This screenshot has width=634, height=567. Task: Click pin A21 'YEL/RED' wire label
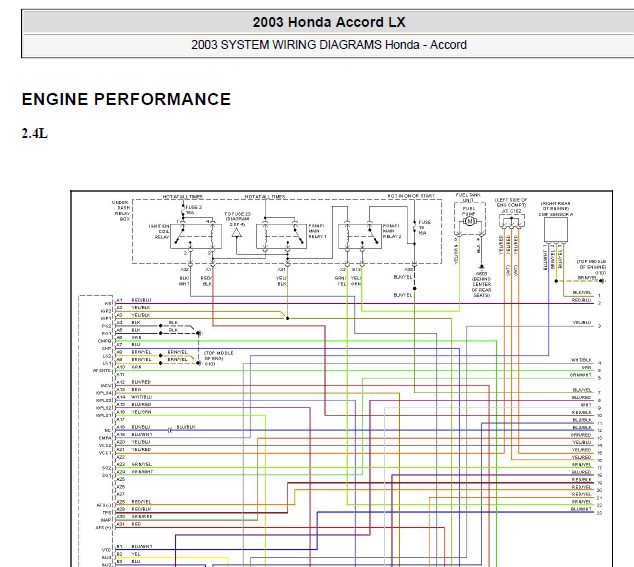click(x=141, y=449)
